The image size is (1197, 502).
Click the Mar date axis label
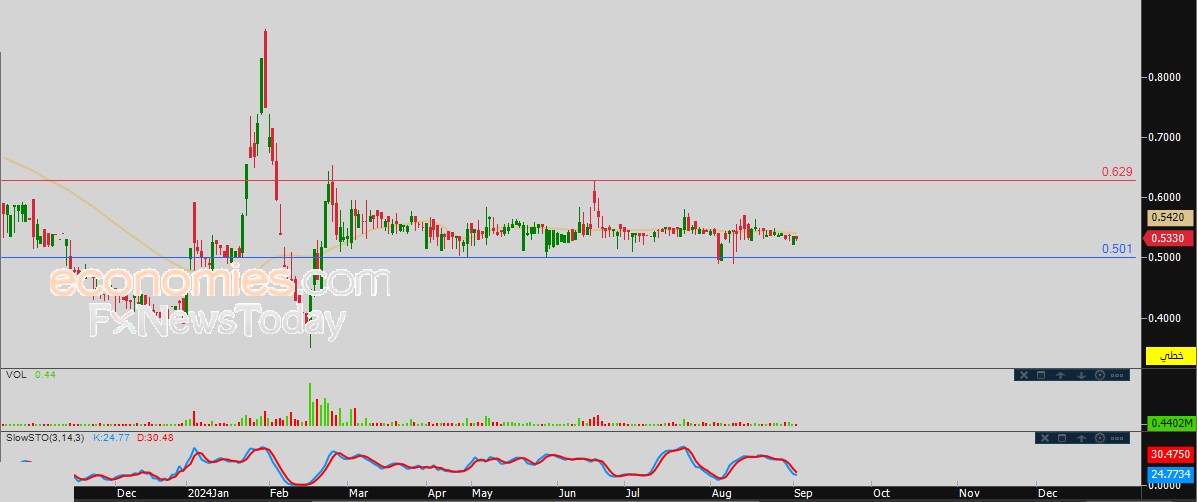[x=357, y=494]
